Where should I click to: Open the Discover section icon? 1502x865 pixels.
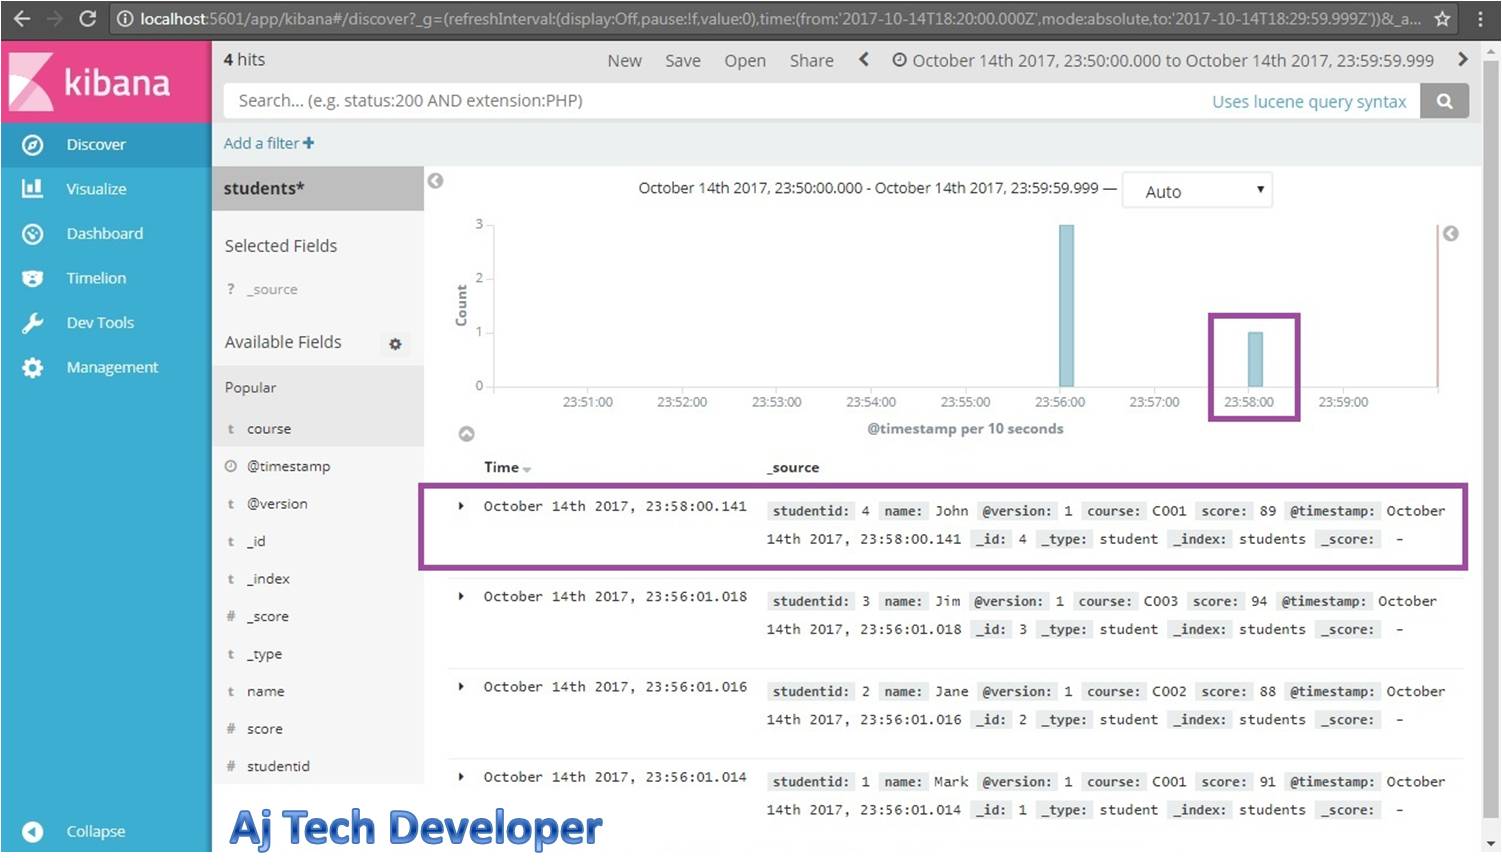pos(33,144)
